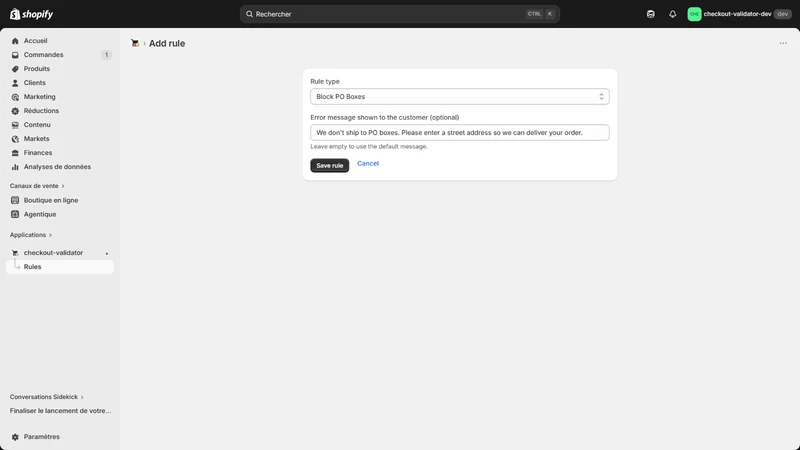
Task: Click into the error message text field
Action: [460, 133]
